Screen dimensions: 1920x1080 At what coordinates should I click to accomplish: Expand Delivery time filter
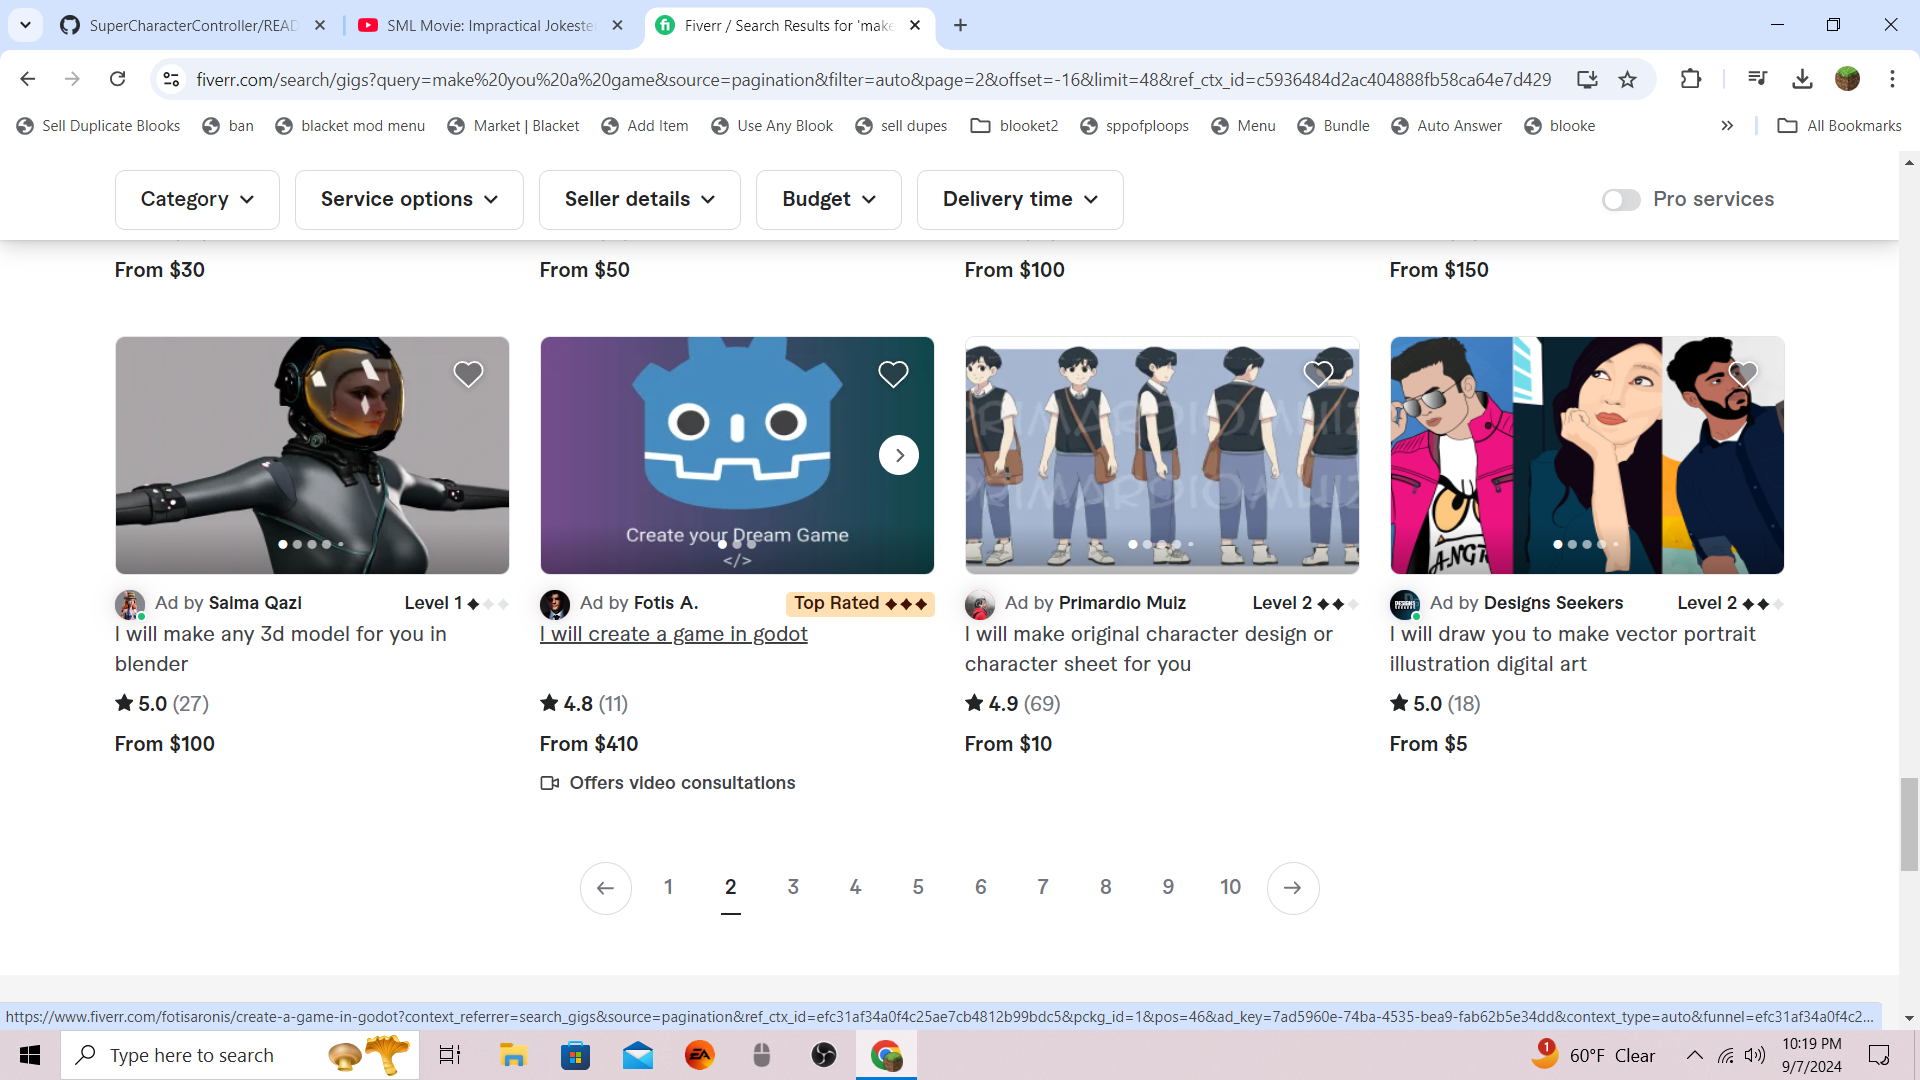(x=1019, y=200)
